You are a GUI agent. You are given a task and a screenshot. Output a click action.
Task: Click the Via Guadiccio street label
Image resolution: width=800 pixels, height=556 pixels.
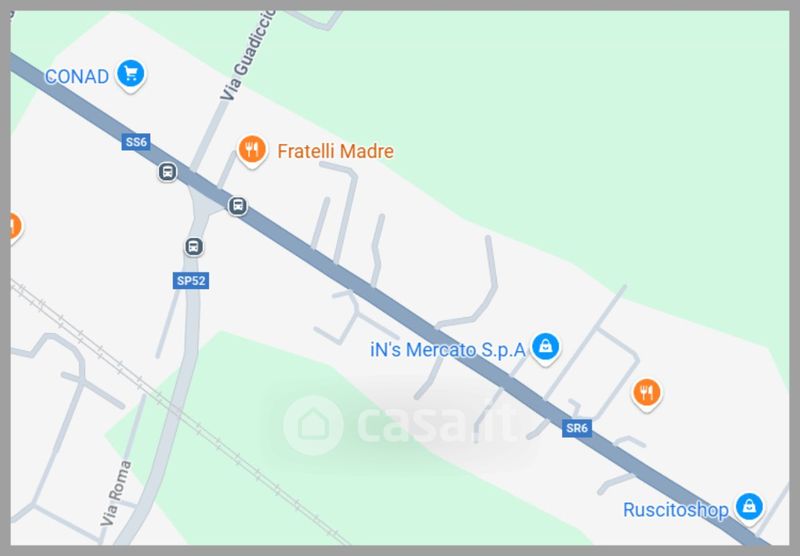pyautogui.click(x=247, y=55)
